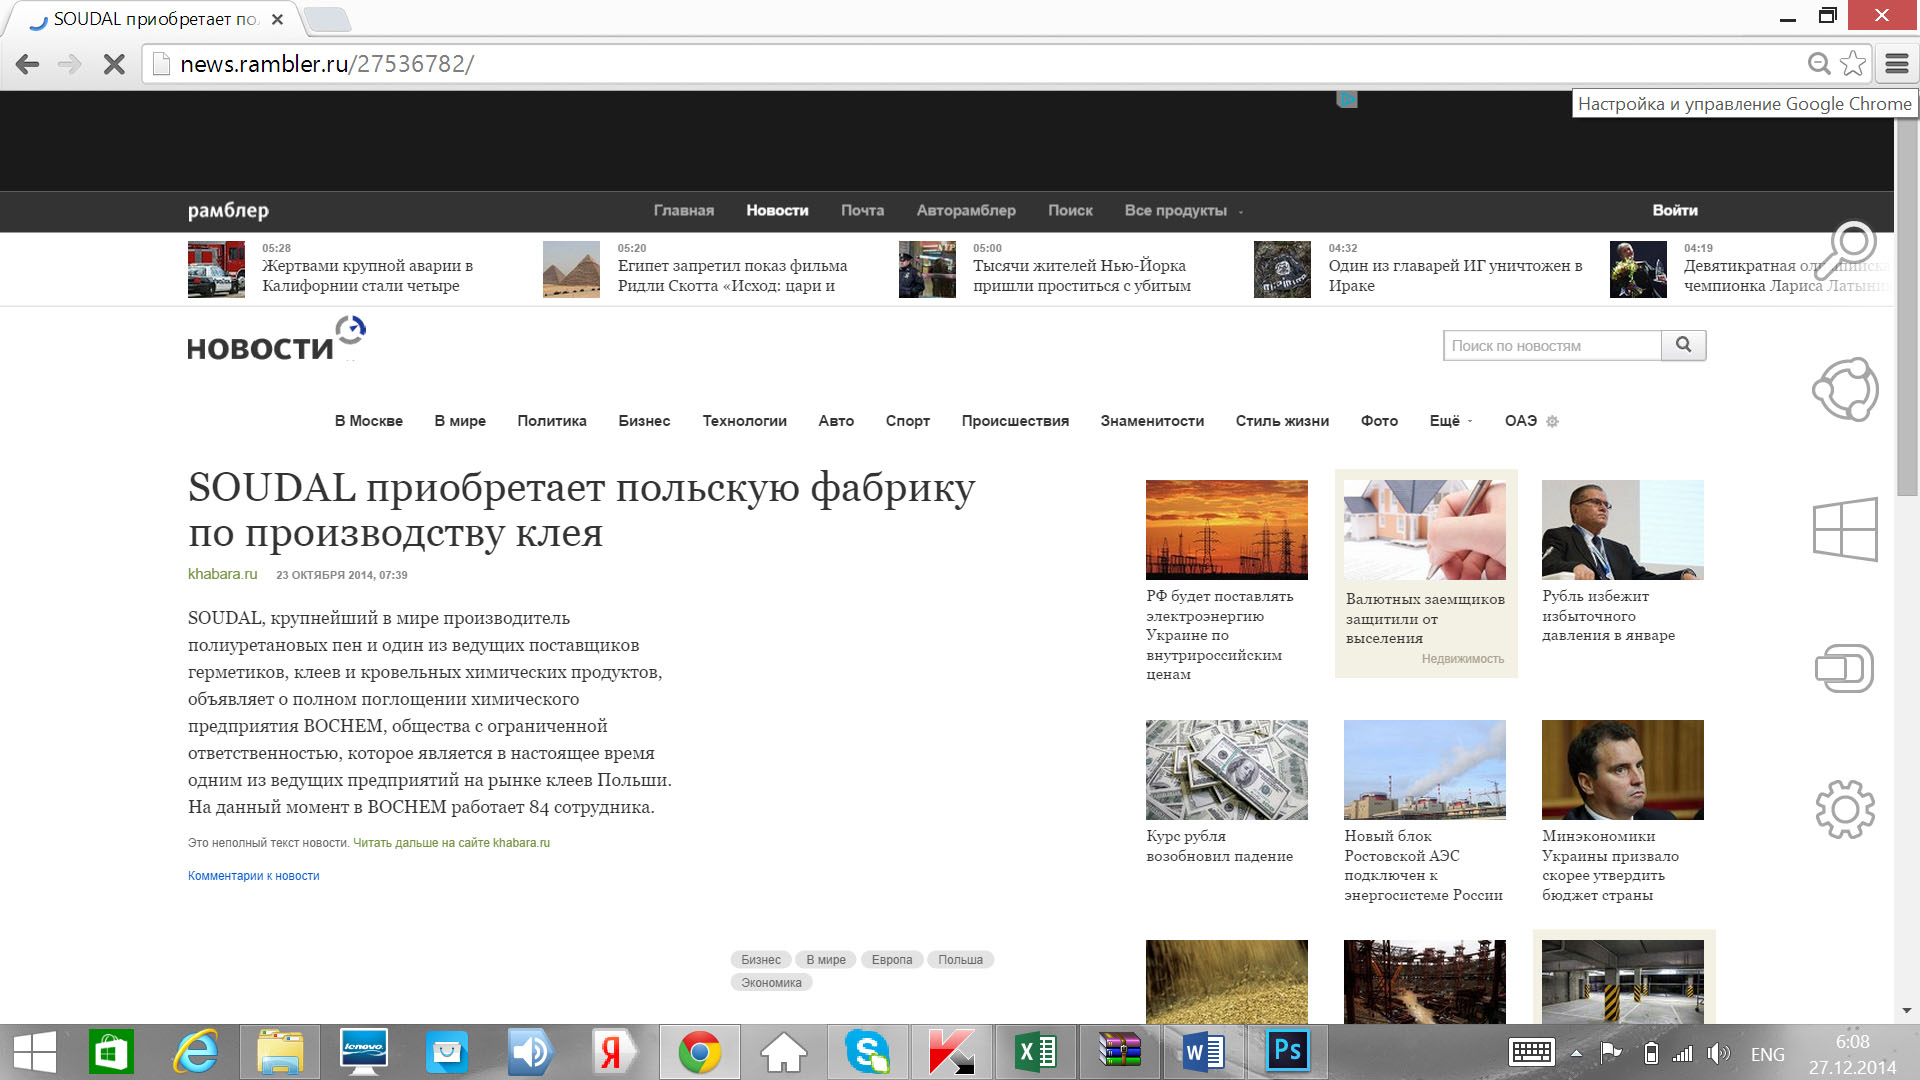The image size is (1920, 1080).
Task: Click the Польша tag
Action: coord(960,960)
